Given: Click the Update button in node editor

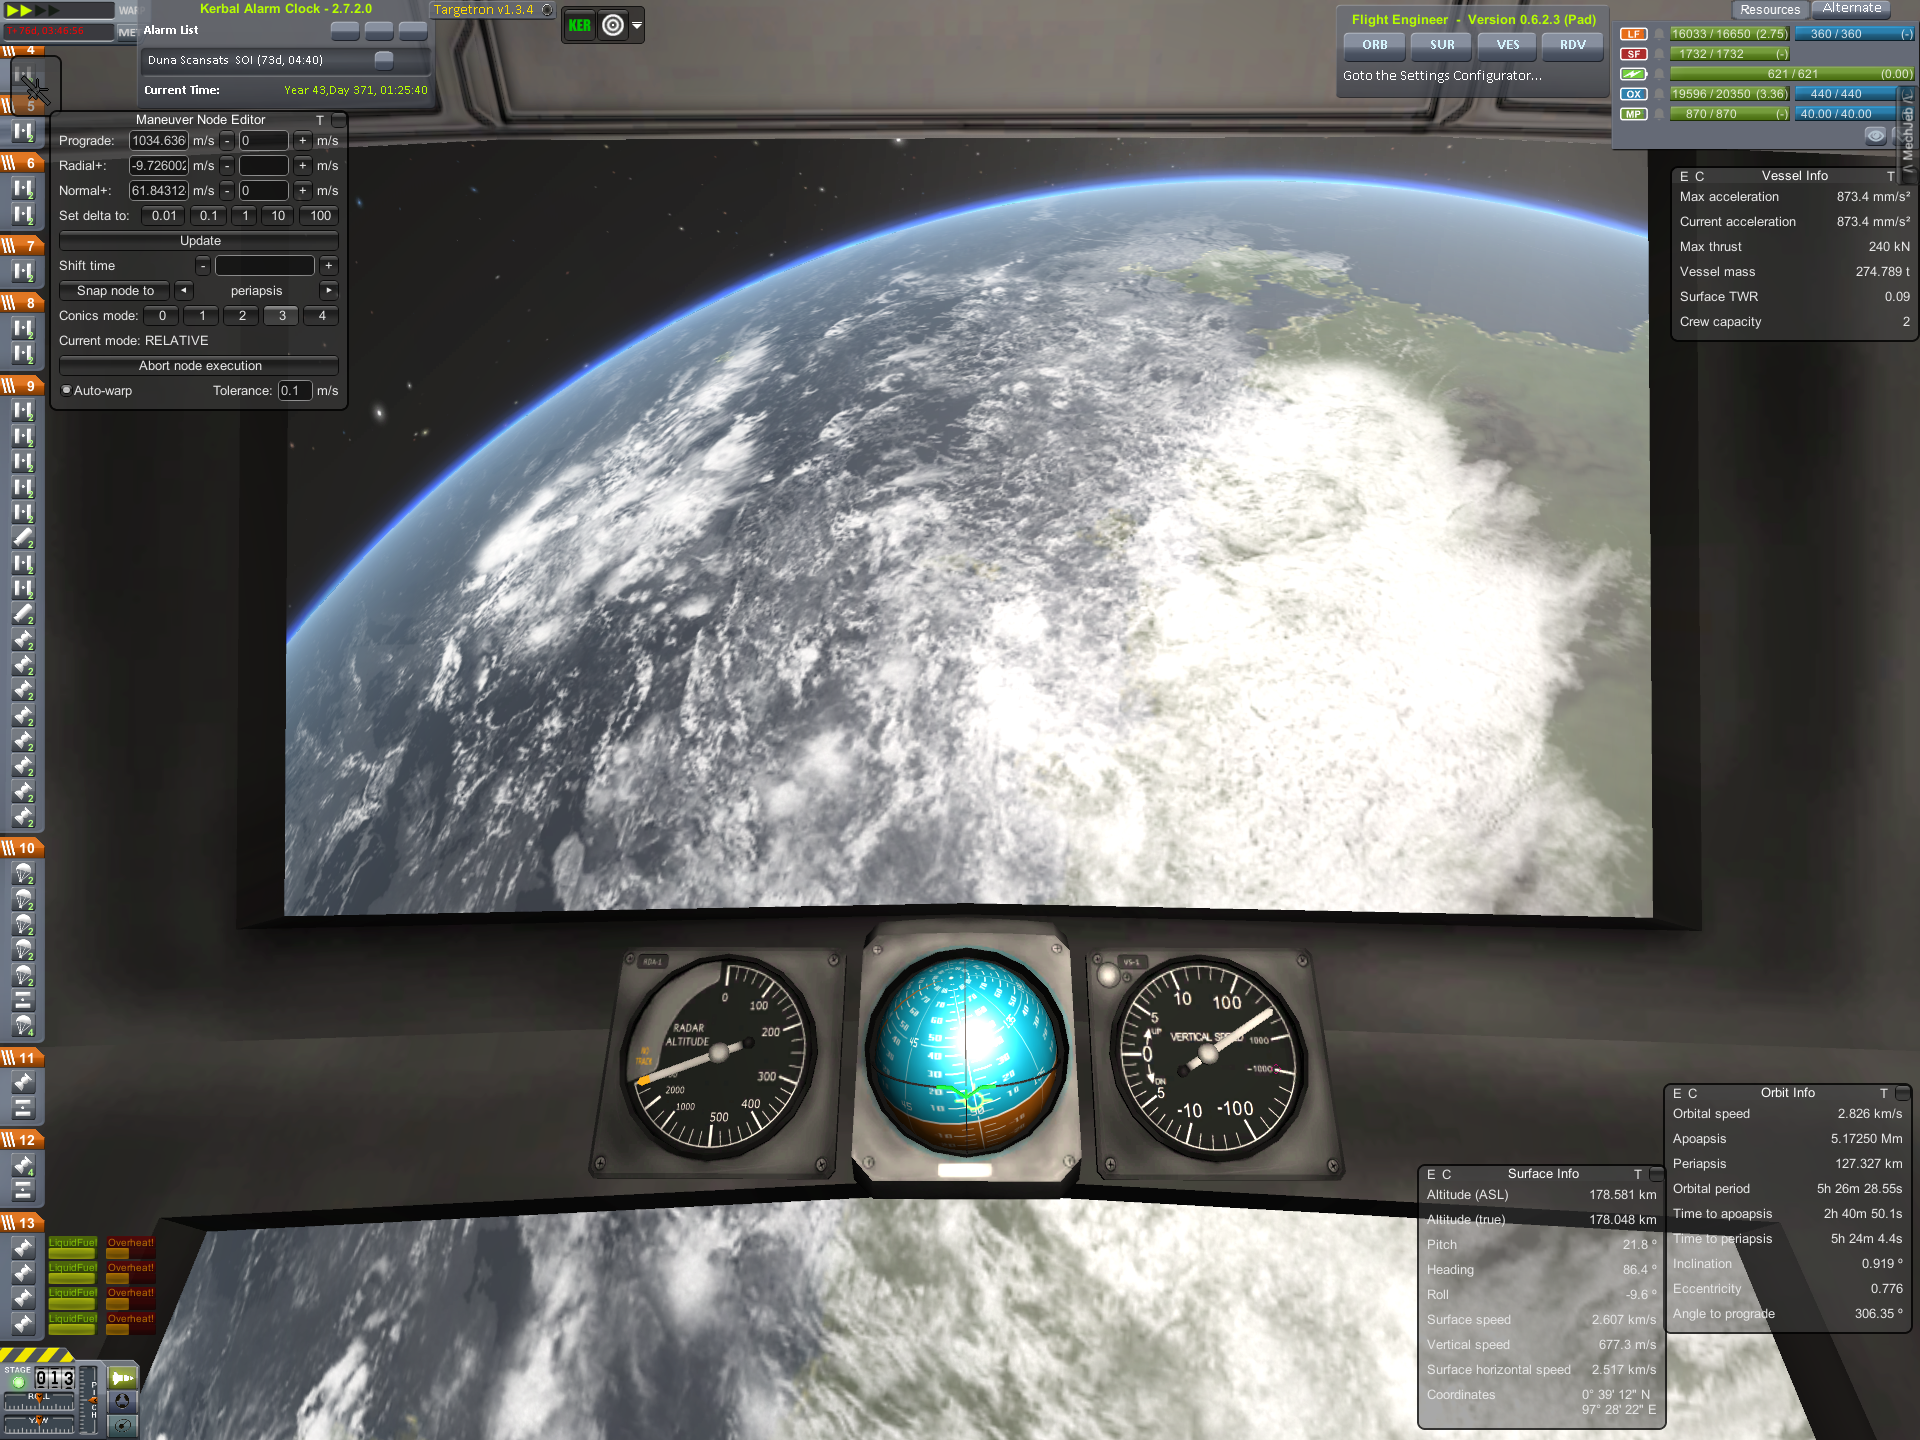Looking at the screenshot, I should pyautogui.click(x=199, y=241).
